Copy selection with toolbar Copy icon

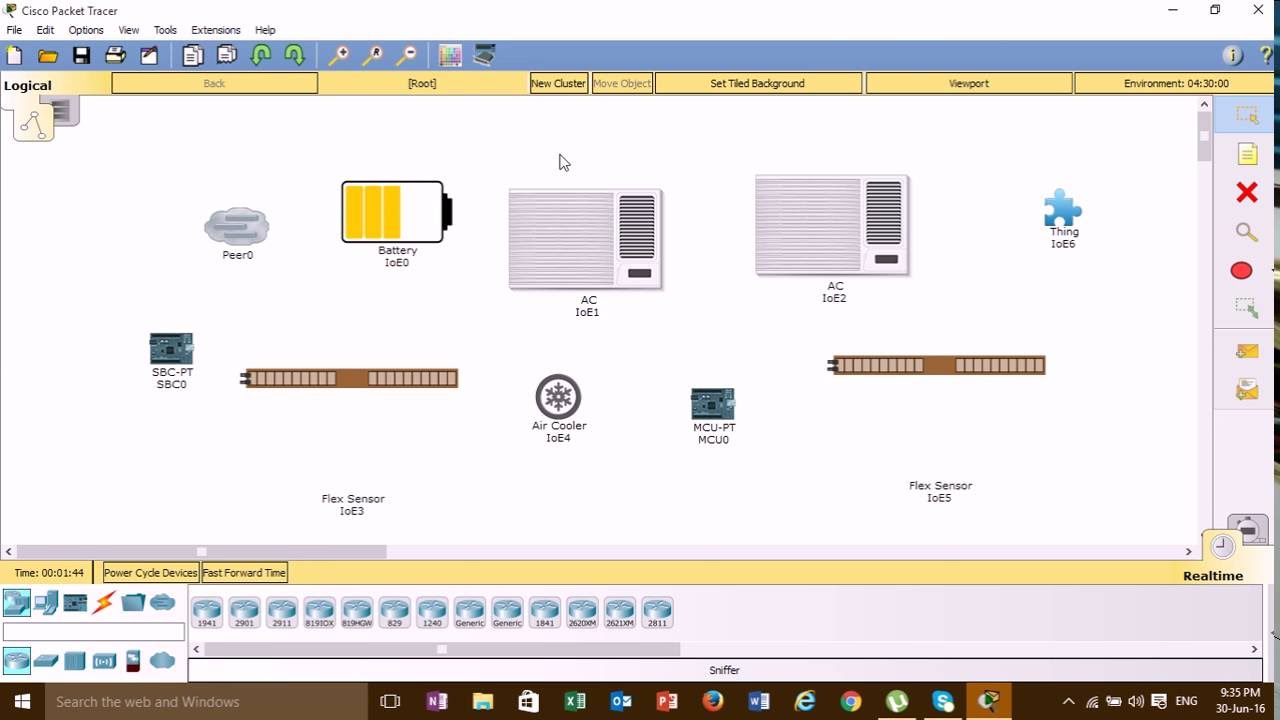coord(193,56)
